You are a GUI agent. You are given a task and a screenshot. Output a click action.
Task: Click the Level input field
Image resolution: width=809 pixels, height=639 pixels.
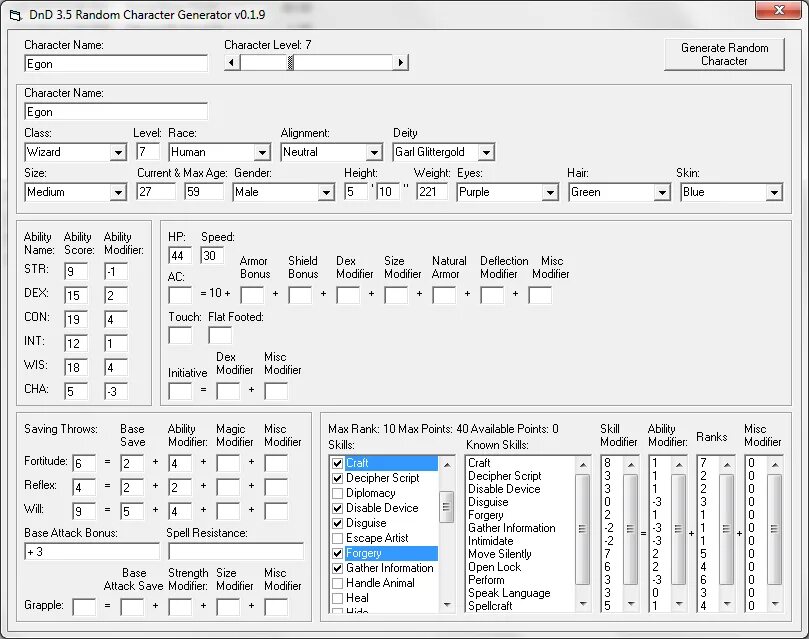coord(148,152)
